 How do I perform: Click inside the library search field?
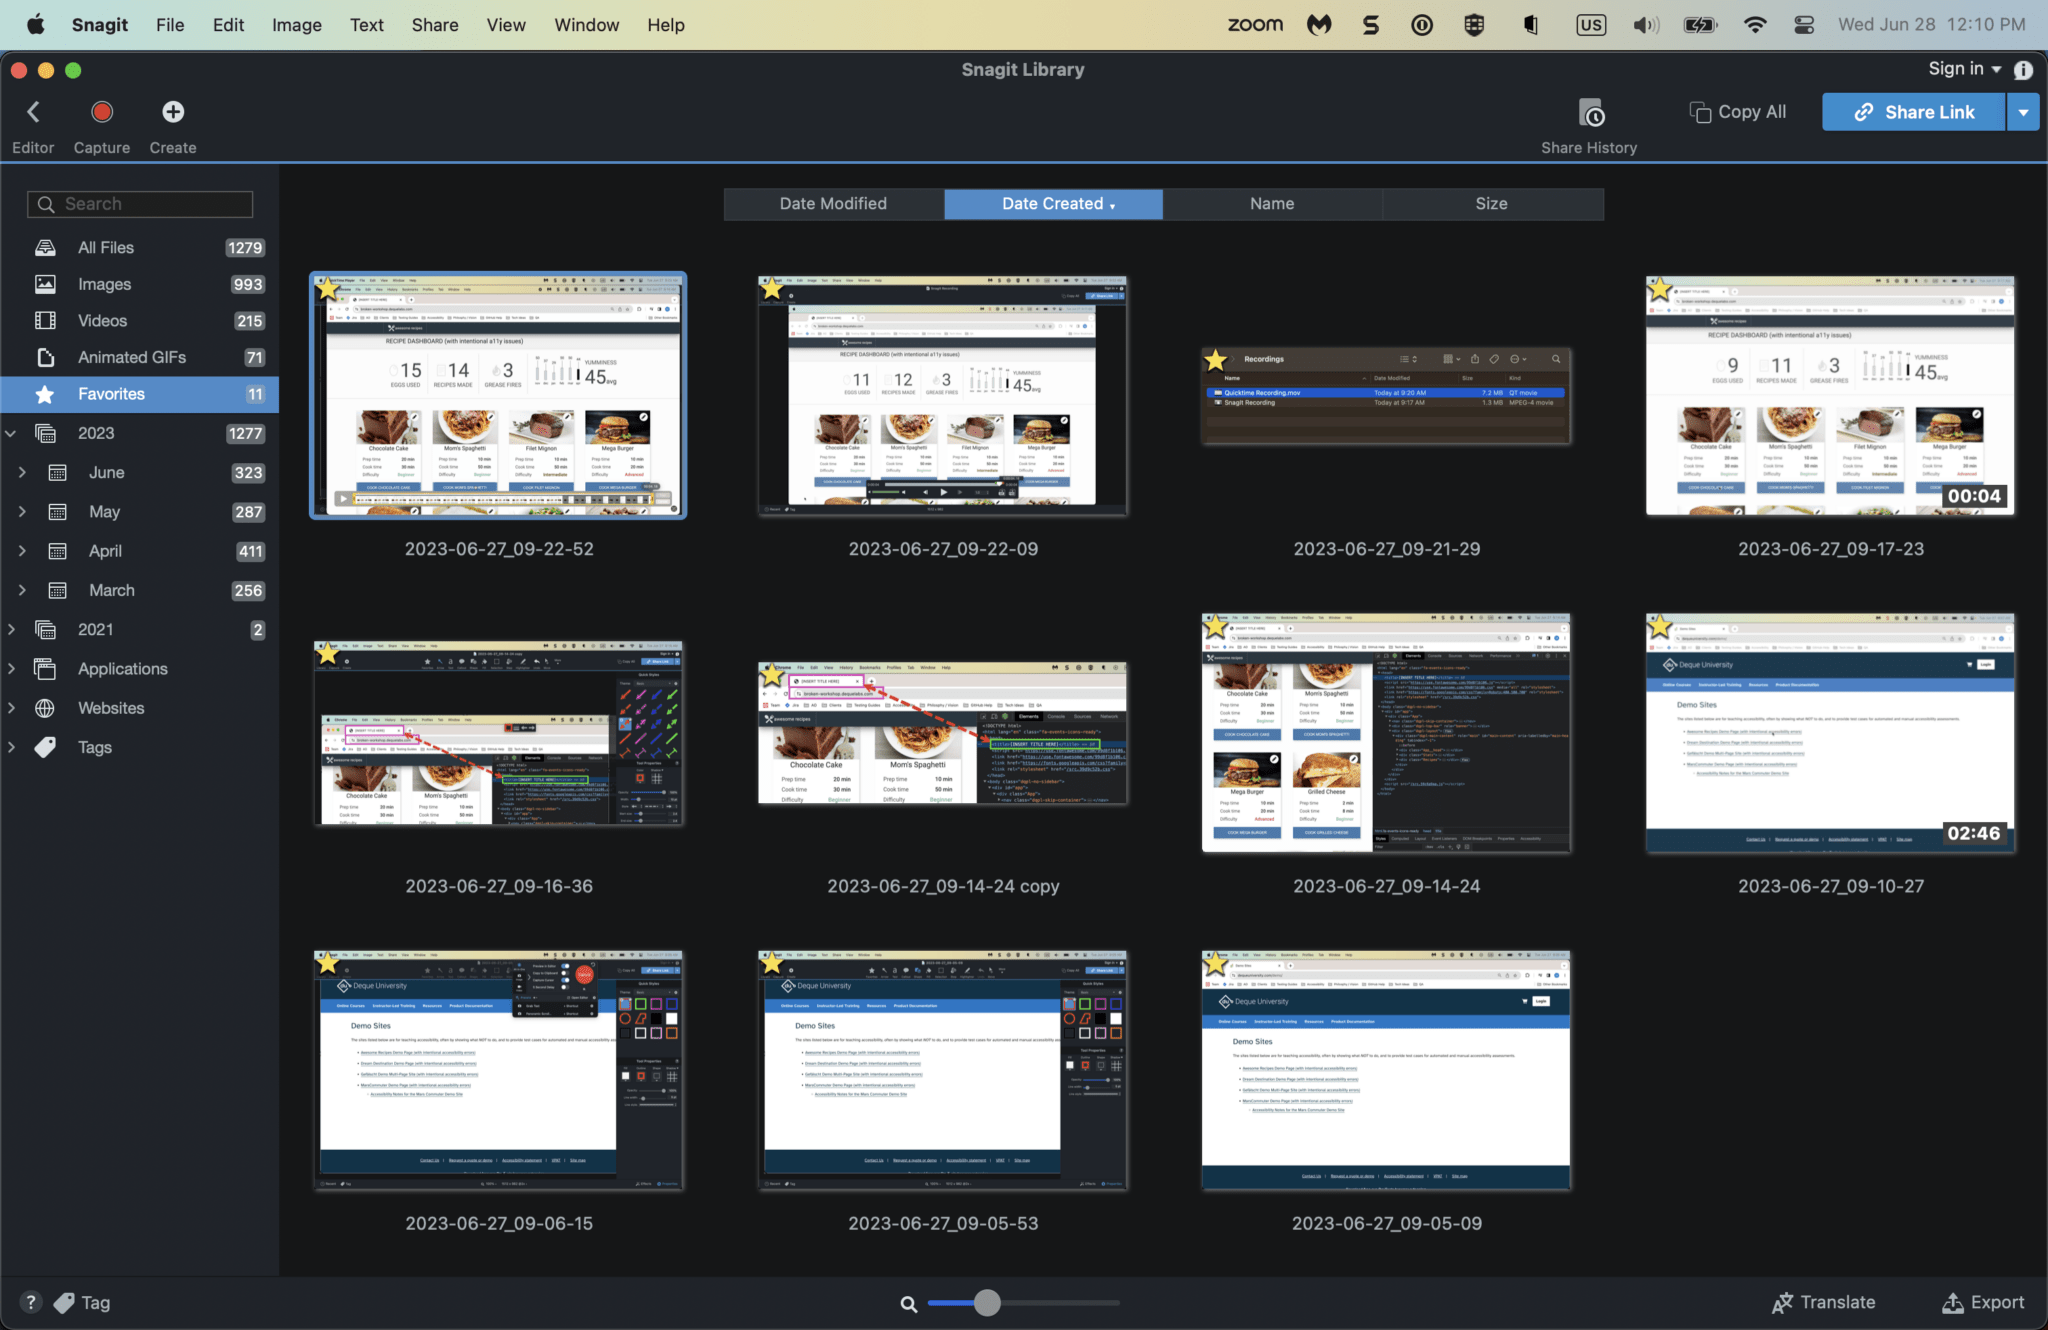click(x=140, y=203)
